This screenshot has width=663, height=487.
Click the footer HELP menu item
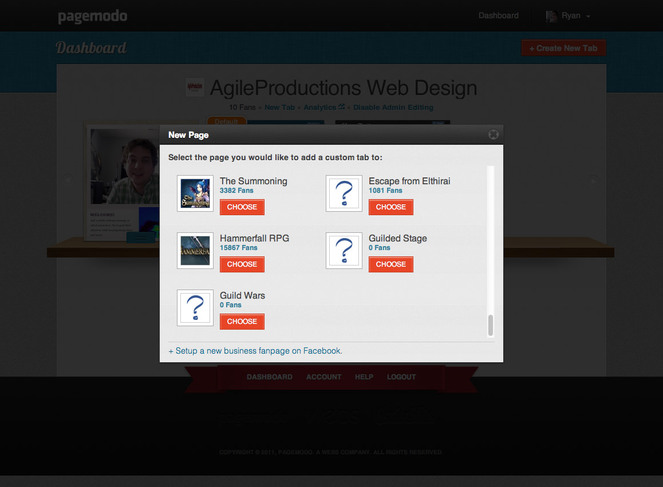pos(364,377)
